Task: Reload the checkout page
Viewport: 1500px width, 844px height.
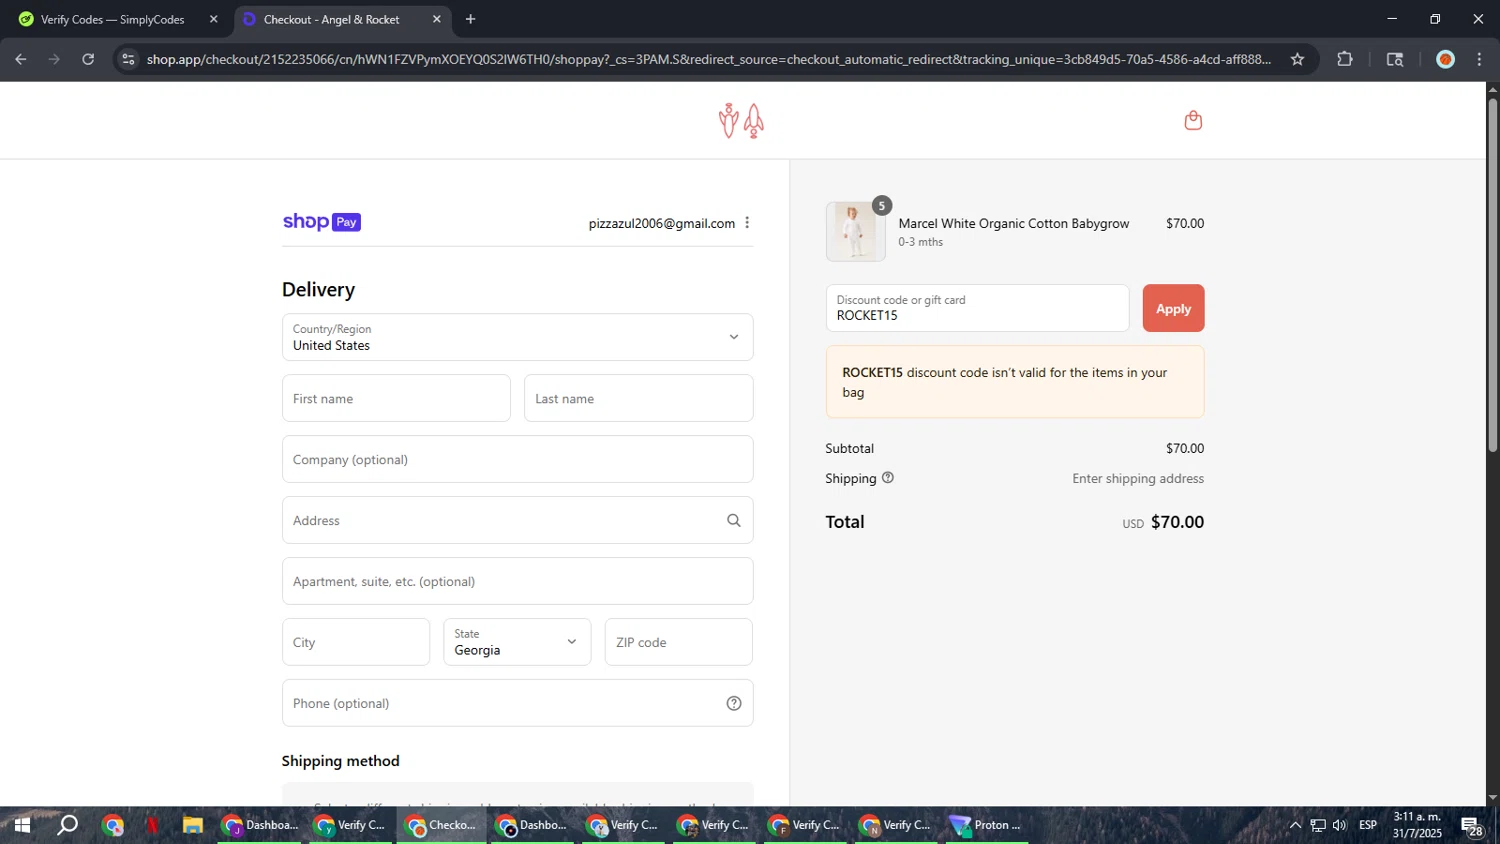Action: (x=88, y=59)
